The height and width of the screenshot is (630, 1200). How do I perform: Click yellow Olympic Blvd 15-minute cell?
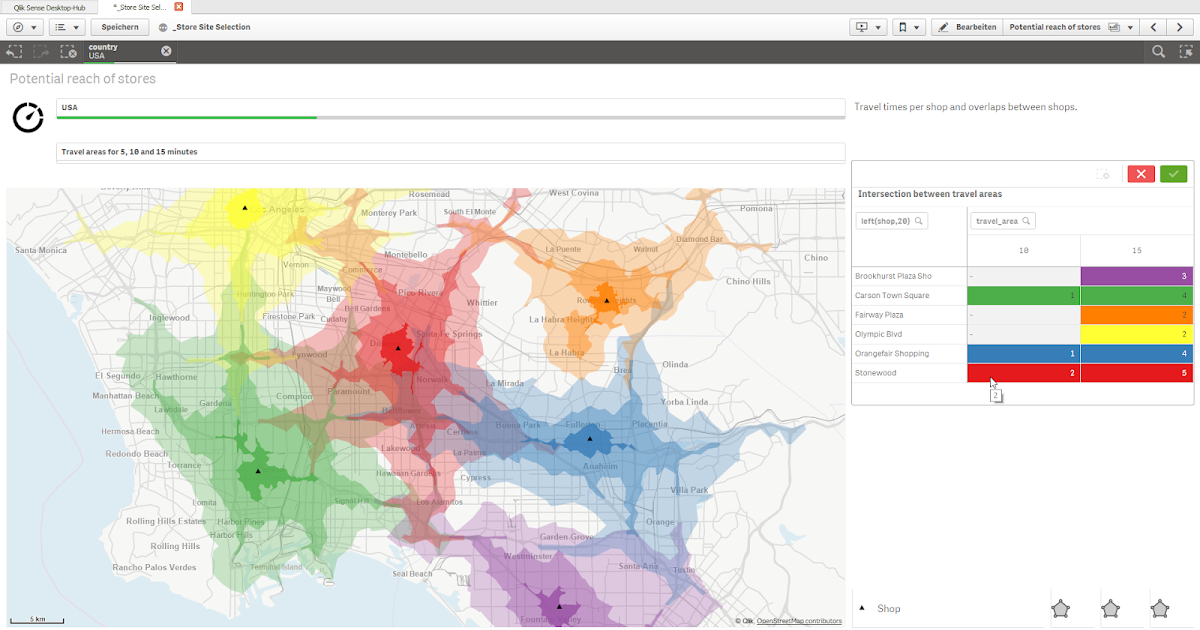pos(1136,334)
